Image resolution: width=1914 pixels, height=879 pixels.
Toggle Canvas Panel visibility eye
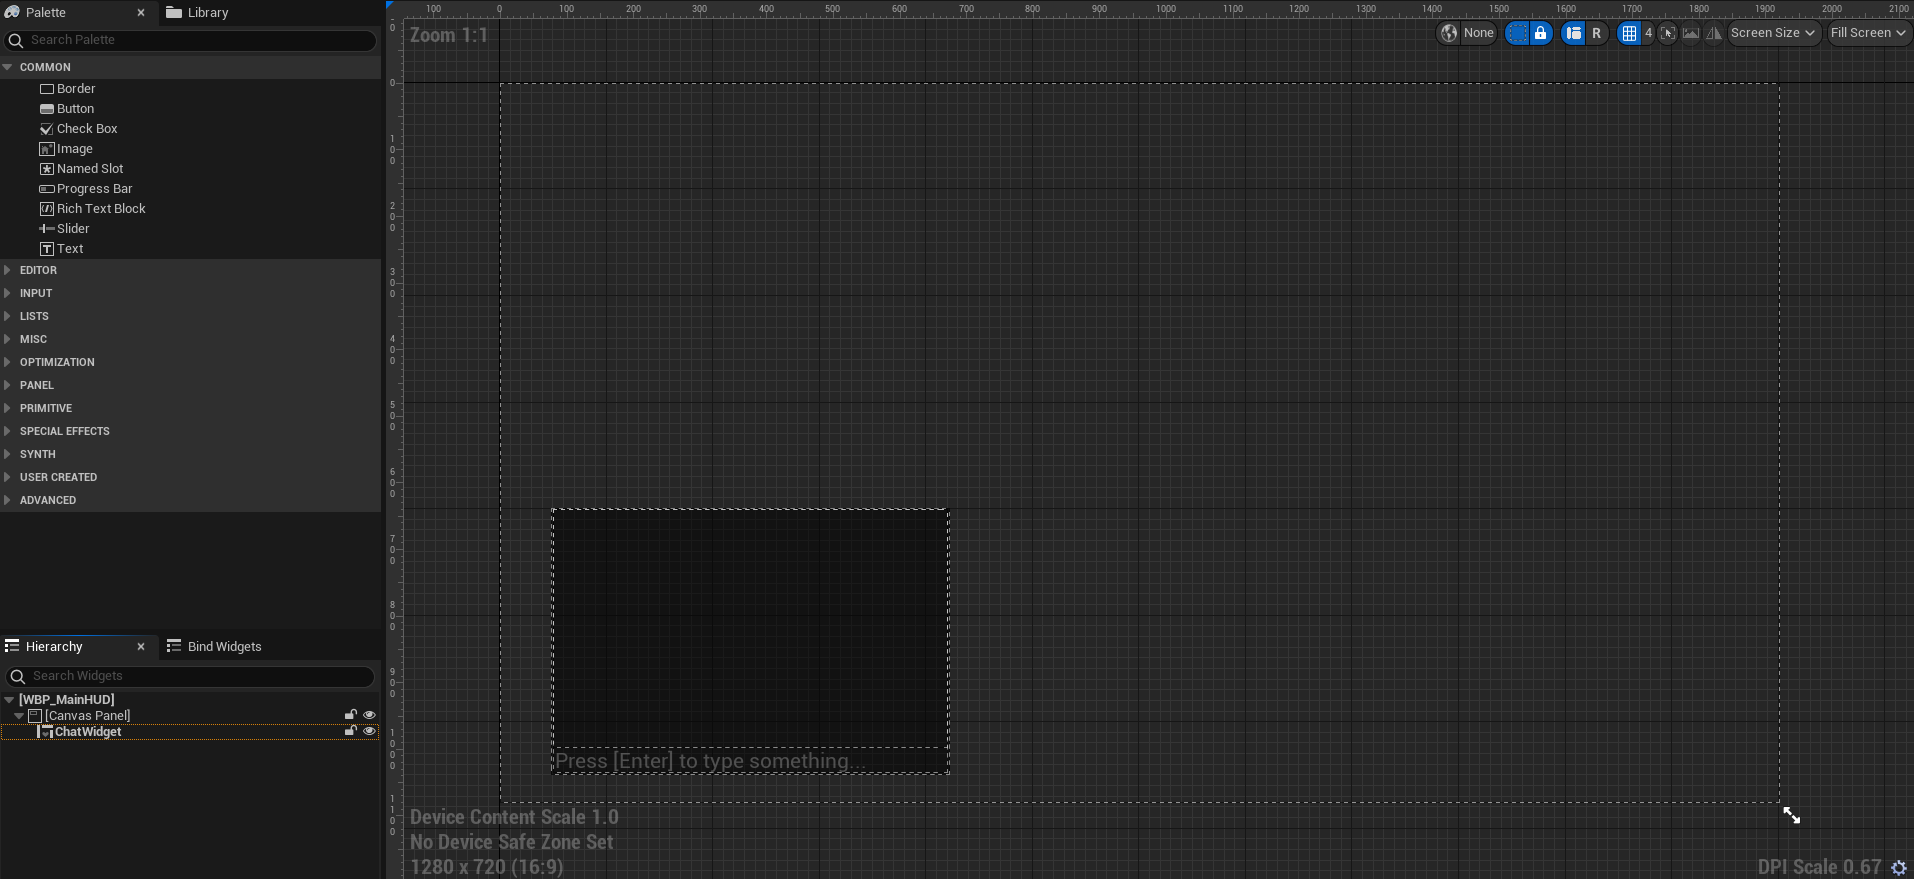point(369,715)
